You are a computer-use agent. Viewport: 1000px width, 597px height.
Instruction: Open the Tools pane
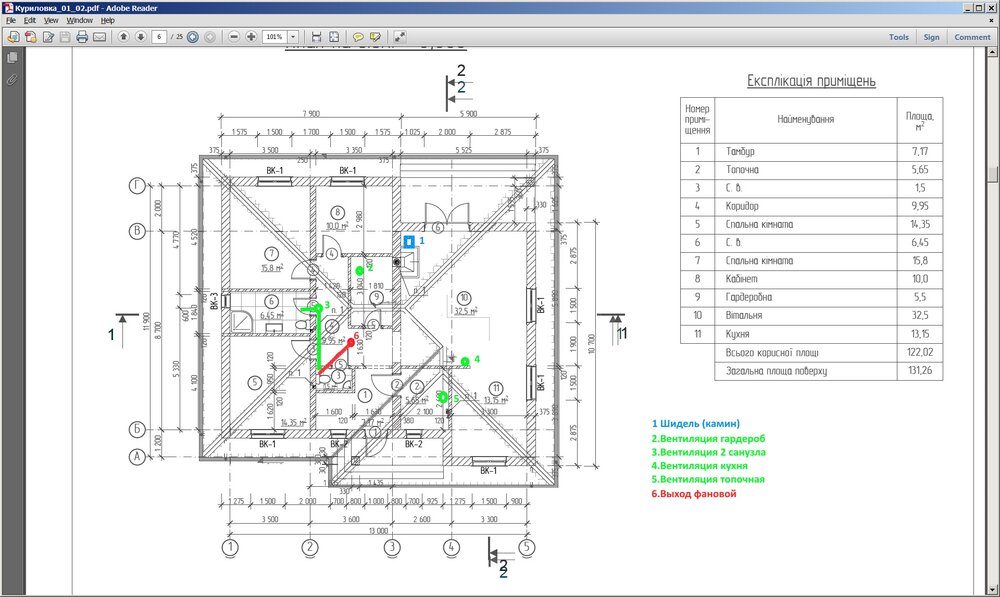click(898, 37)
